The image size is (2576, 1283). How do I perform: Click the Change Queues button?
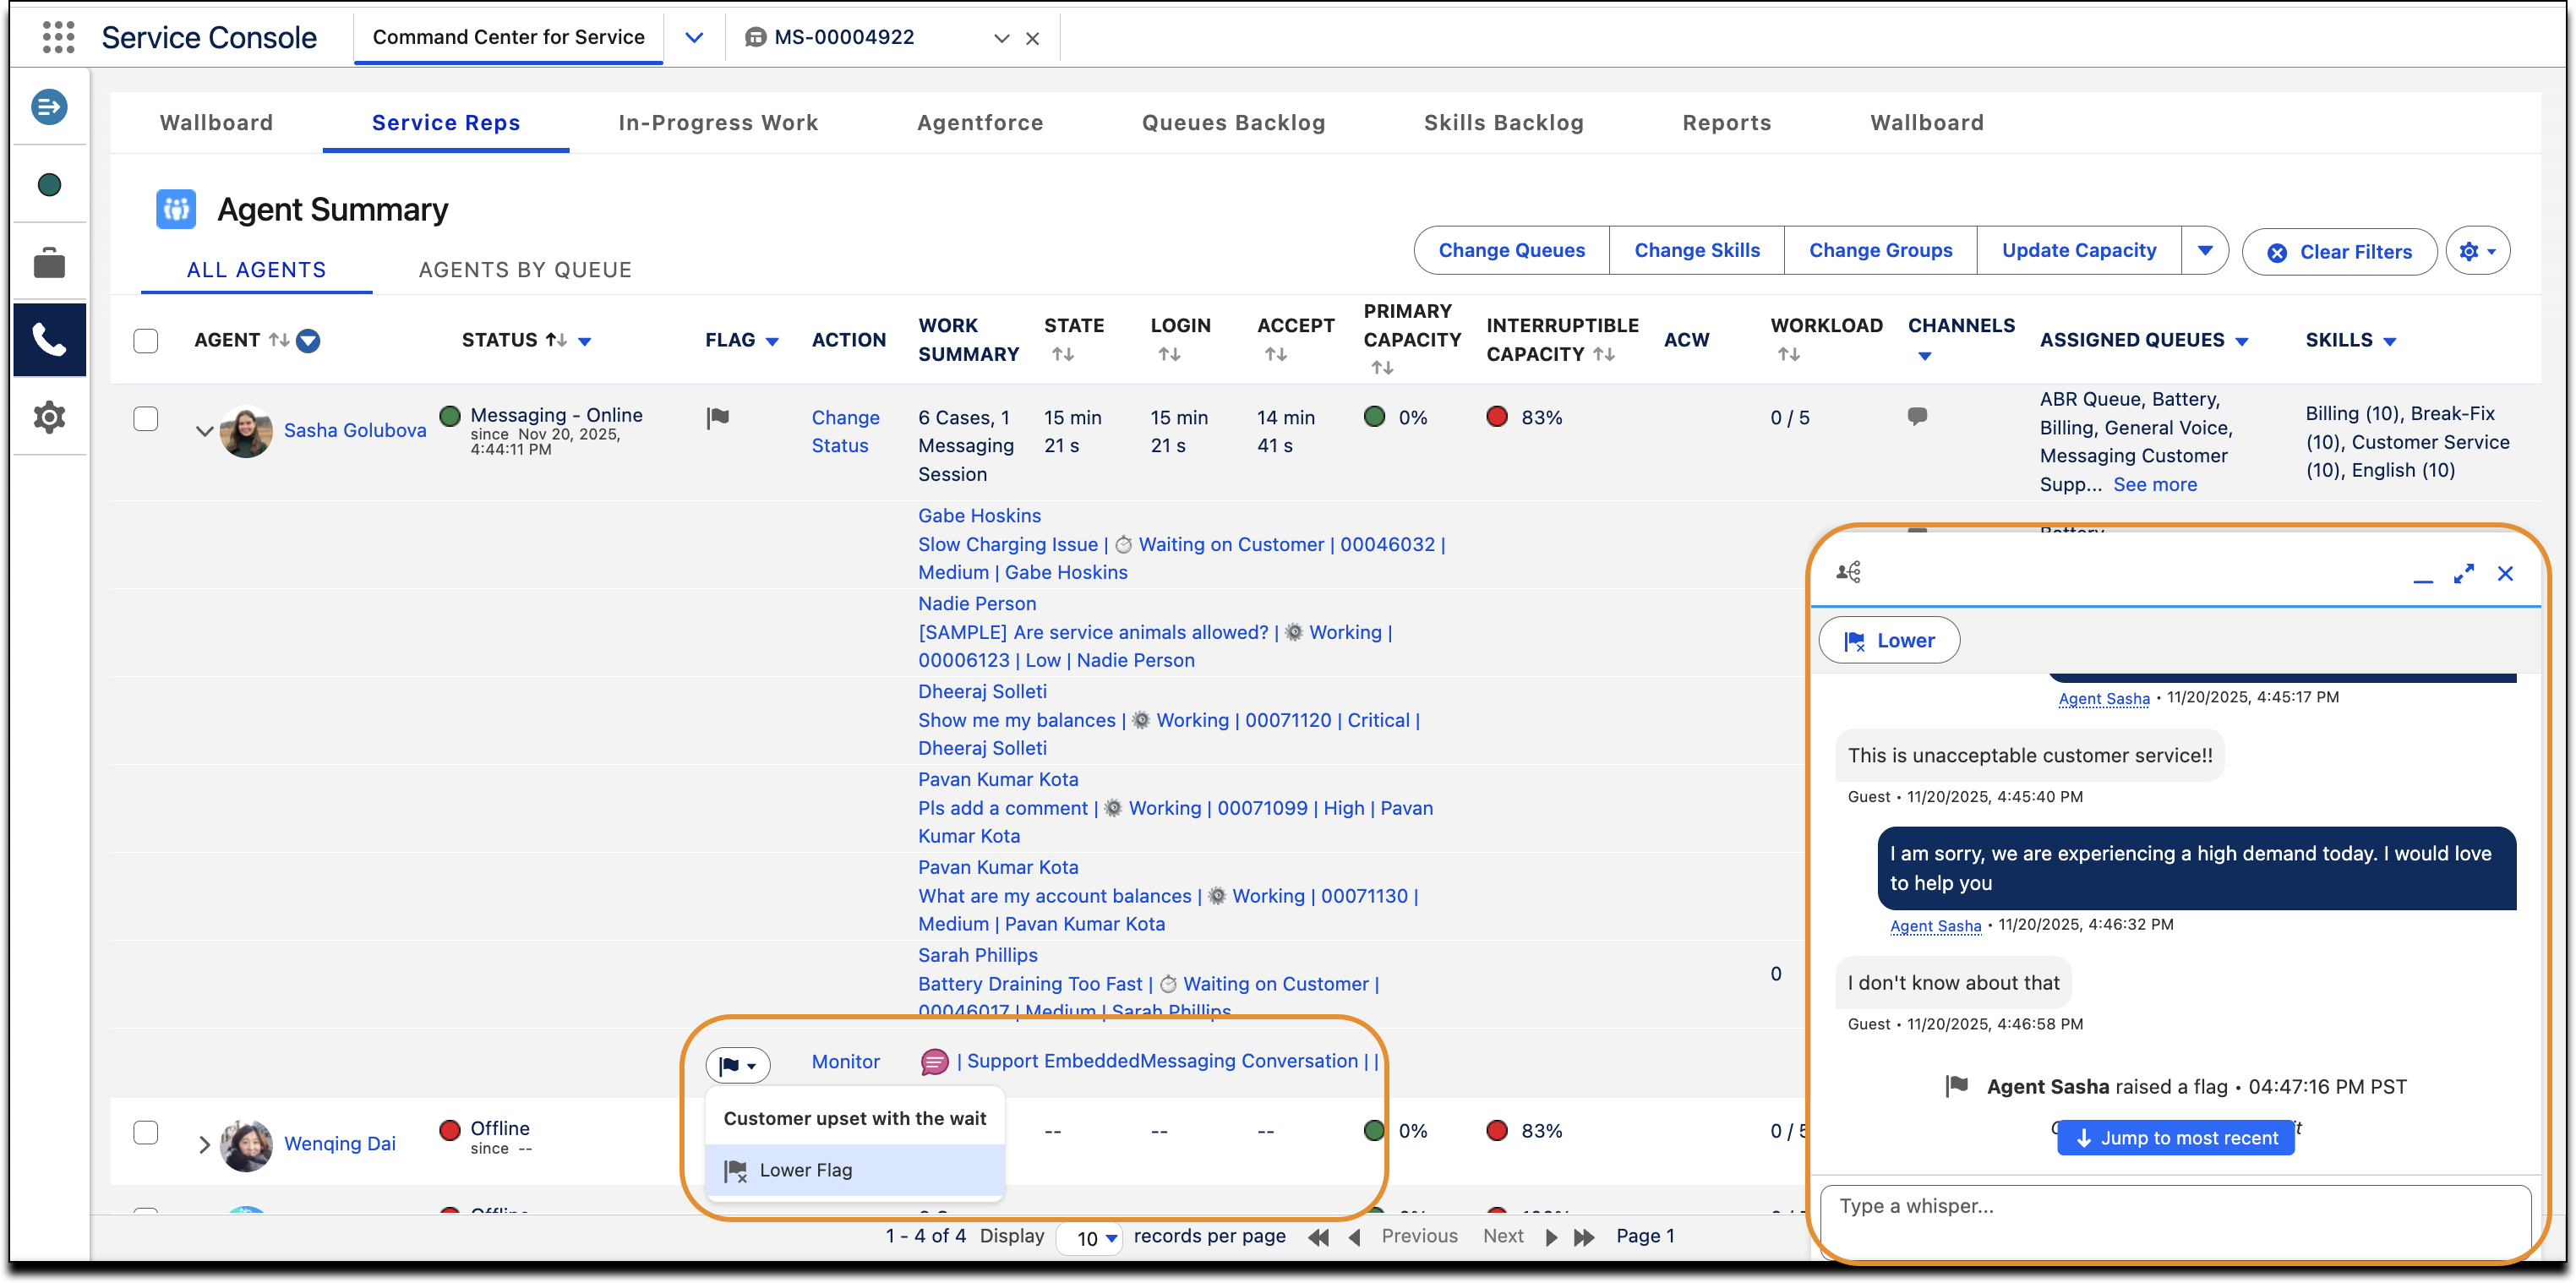point(1511,250)
